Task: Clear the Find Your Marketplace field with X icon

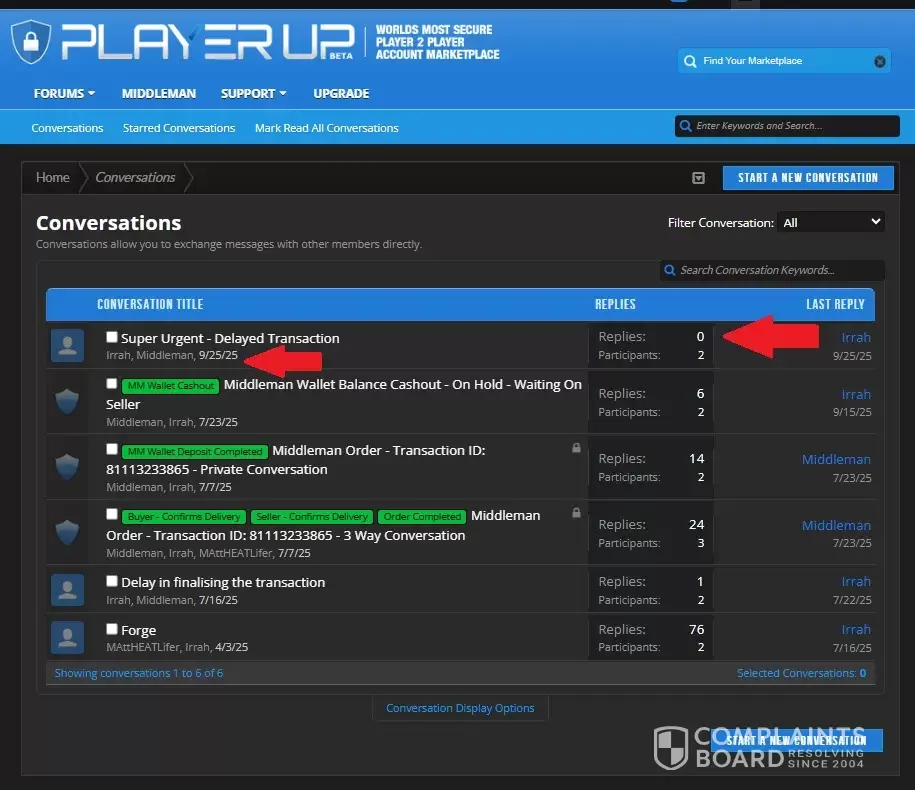Action: point(880,61)
